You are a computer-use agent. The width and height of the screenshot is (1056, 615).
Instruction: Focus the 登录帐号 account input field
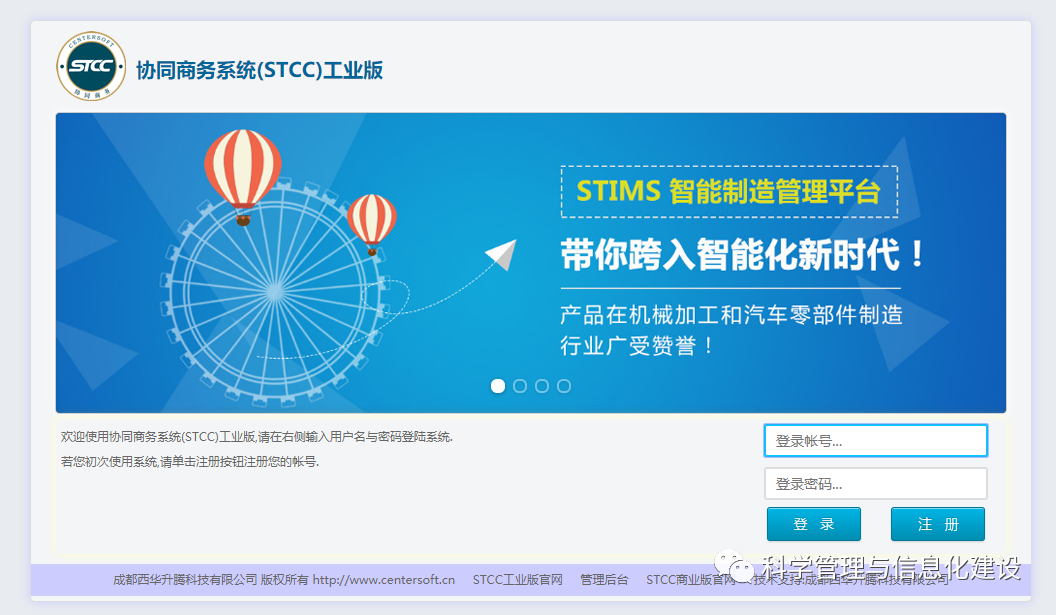[876, 441]
